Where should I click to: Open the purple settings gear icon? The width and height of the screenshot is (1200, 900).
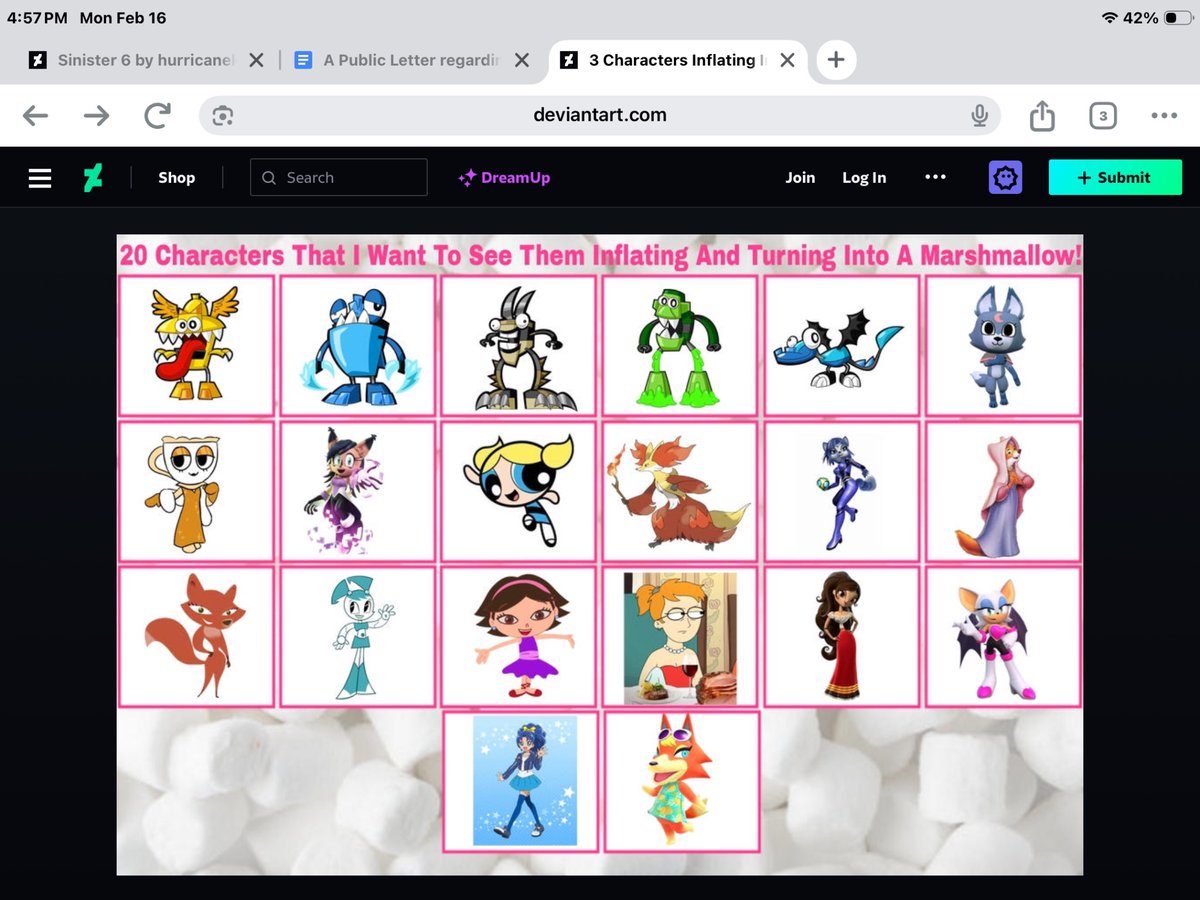[x=1005, y=178]
